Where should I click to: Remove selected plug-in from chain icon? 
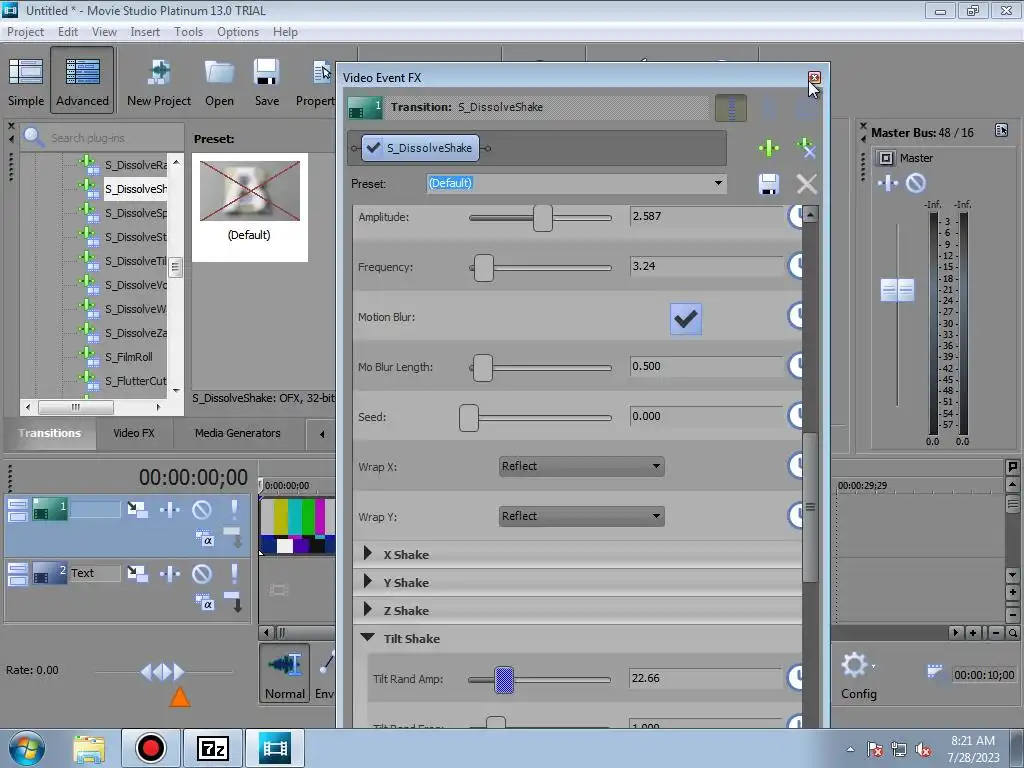[807, 148]
